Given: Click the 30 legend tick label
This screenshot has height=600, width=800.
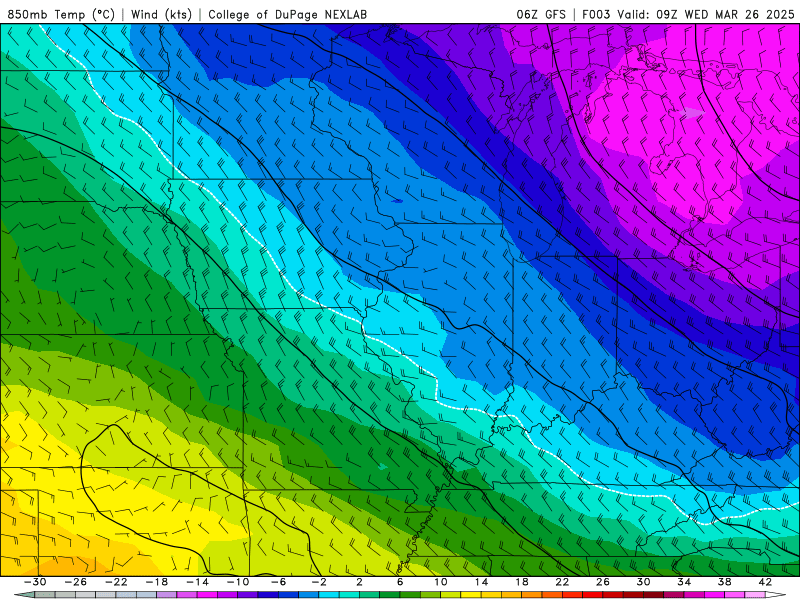Looking at the screenshot, I should tap(643, 582).
